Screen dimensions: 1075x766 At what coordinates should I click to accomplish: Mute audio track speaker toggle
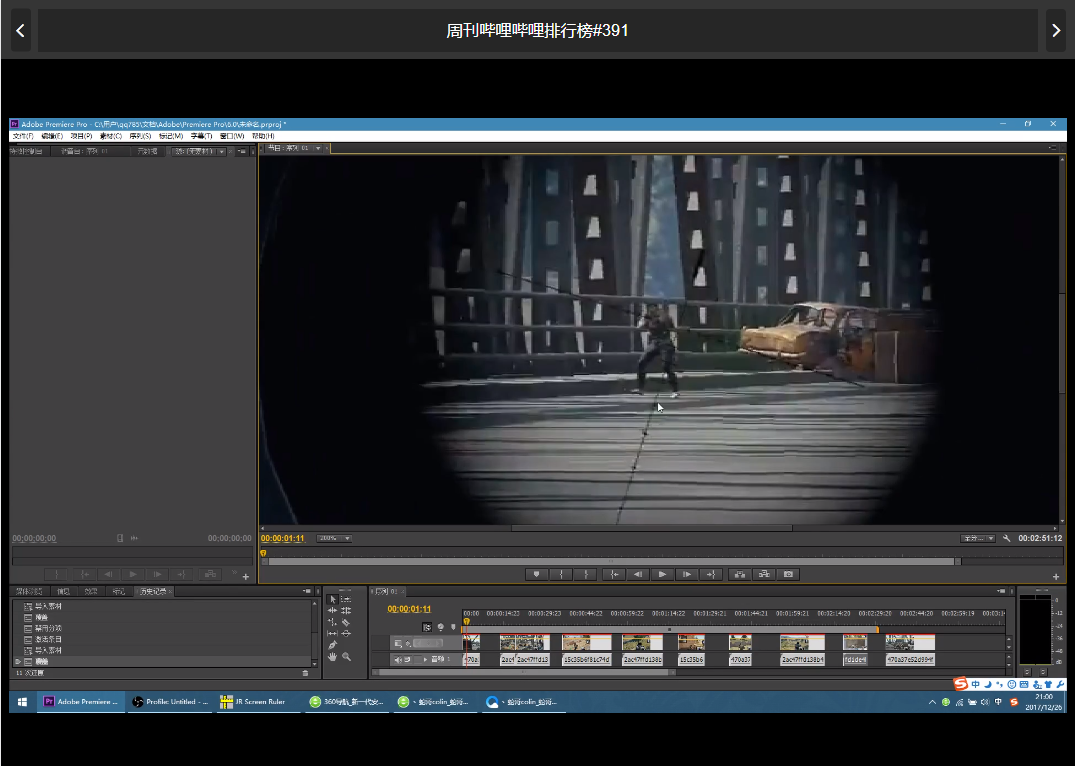tap(398, 660)
